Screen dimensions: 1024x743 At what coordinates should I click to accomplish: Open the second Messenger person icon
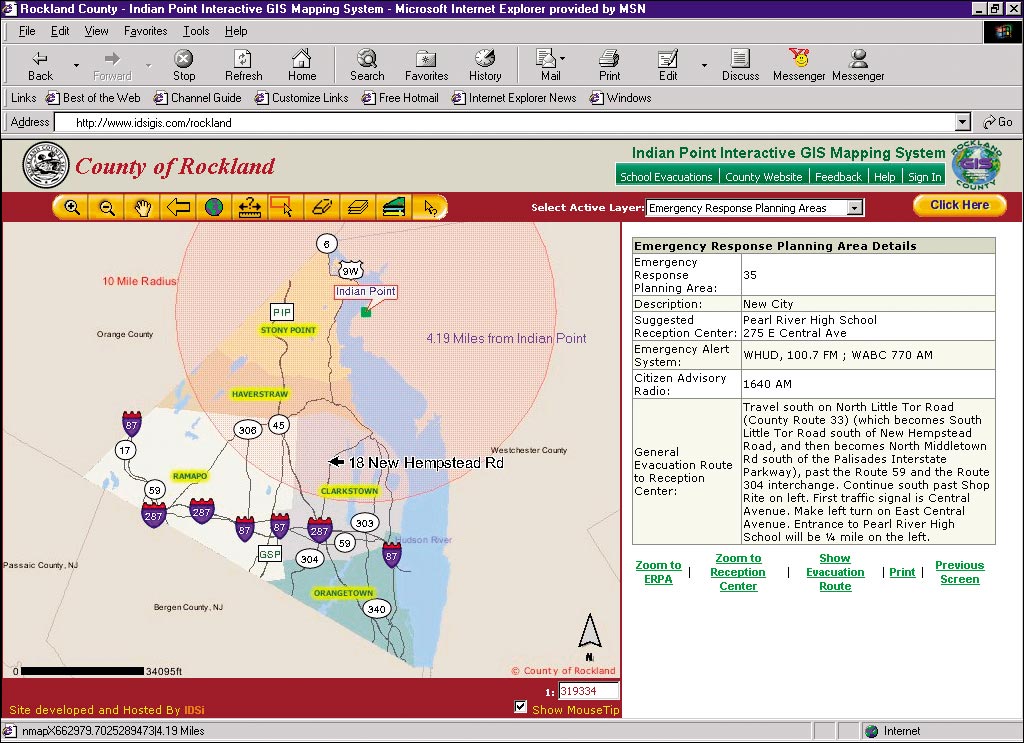[858, 66]
